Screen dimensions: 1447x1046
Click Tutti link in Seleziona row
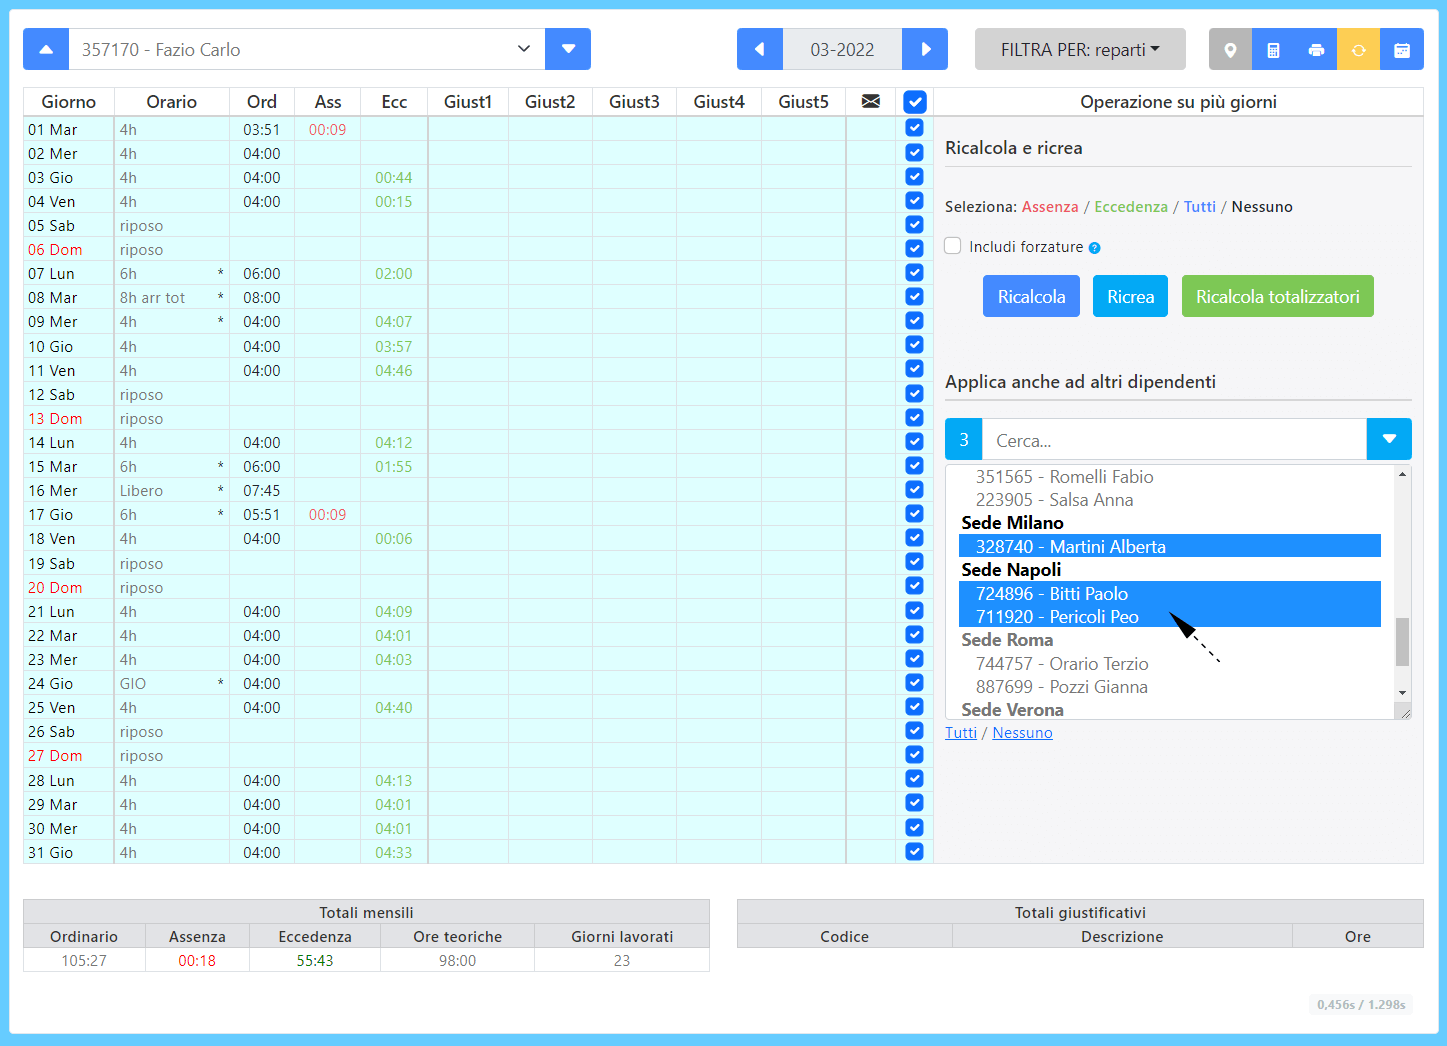[x=1200, y=206]
